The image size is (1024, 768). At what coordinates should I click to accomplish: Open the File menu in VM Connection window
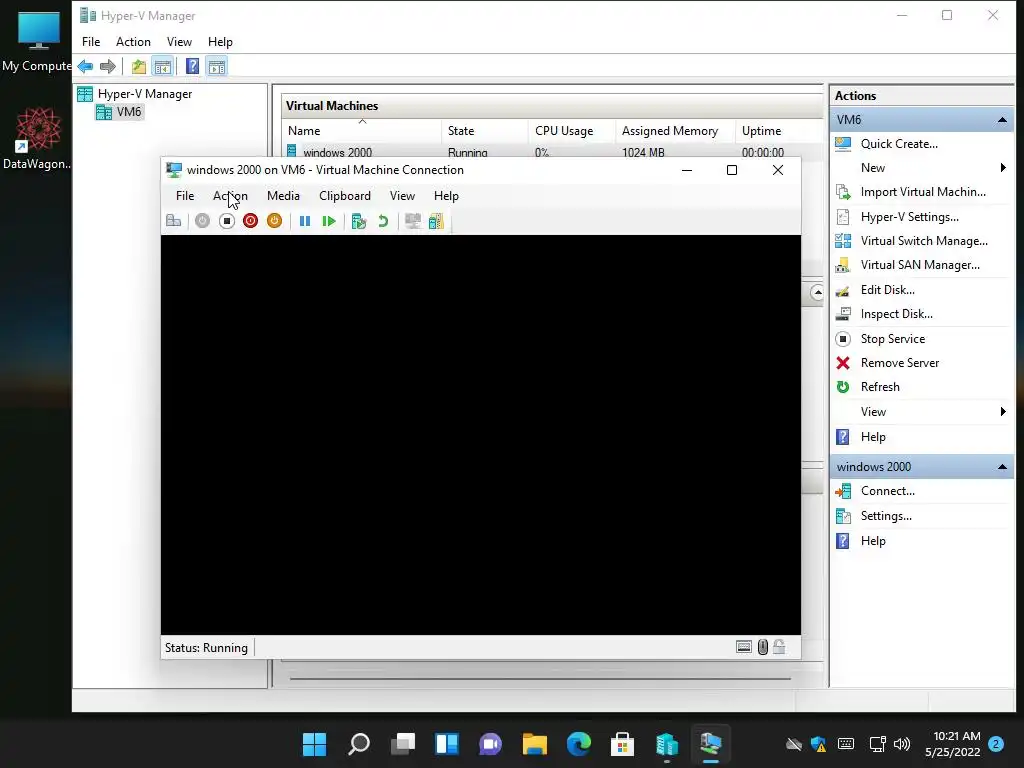pyautogui.click(x=185, y=196)
